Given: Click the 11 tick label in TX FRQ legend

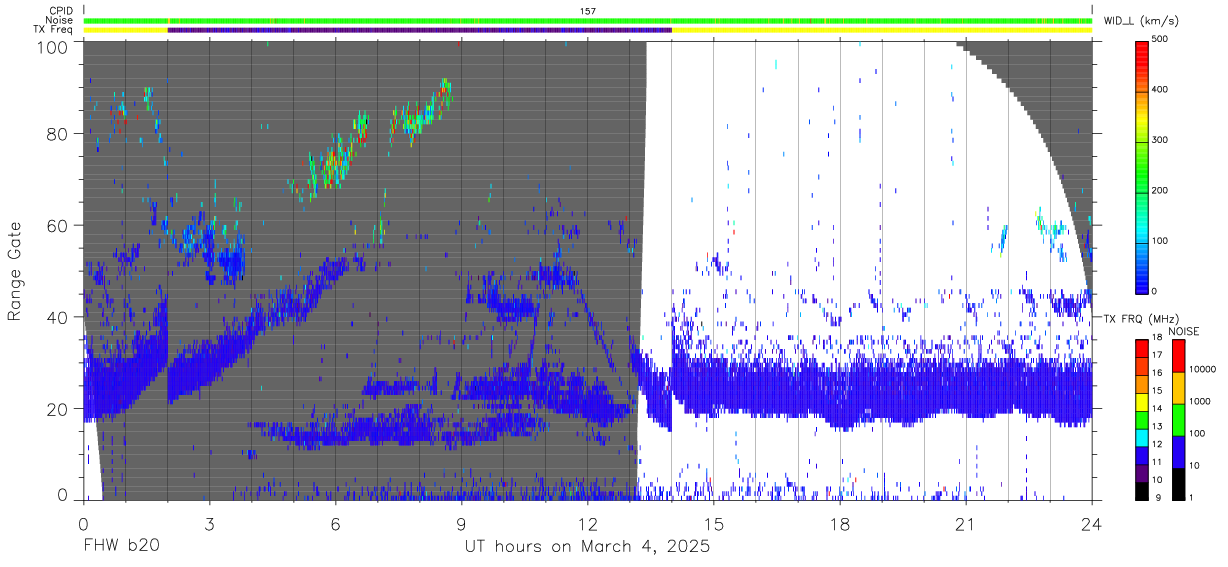Looking at the screenshot, I should (x=1158, y=463).
